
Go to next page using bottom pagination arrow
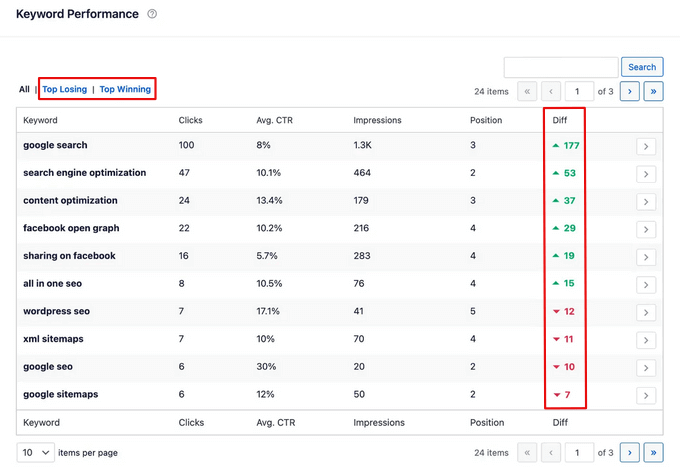(x=629, y=452)
